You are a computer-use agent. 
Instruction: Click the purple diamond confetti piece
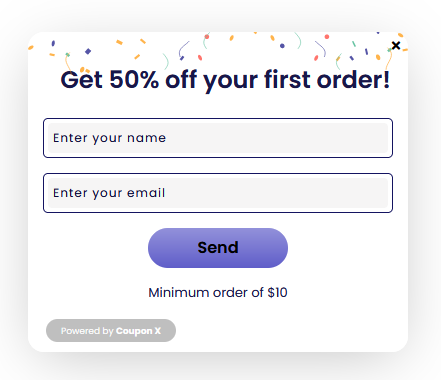88,51
